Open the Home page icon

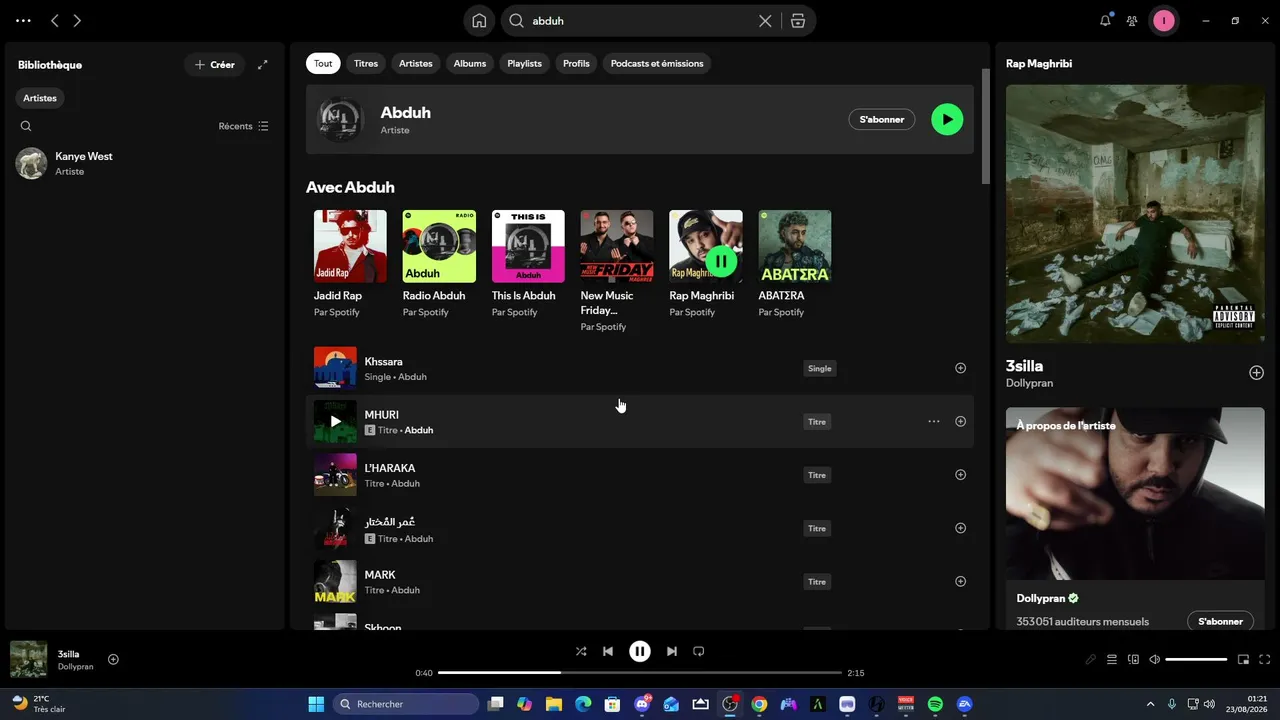click(479, 21)
